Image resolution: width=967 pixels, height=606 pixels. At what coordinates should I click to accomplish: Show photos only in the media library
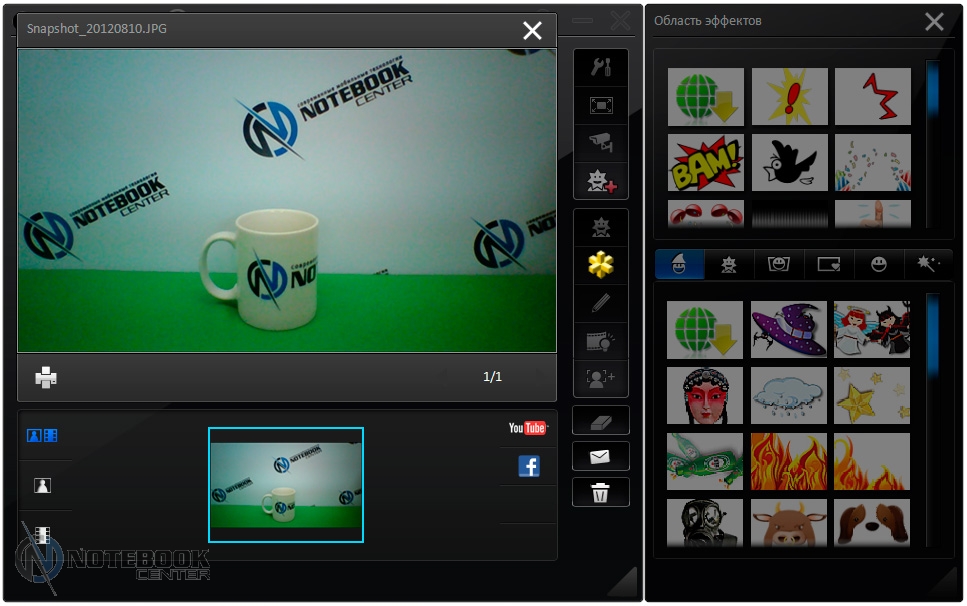pos(42,486)
